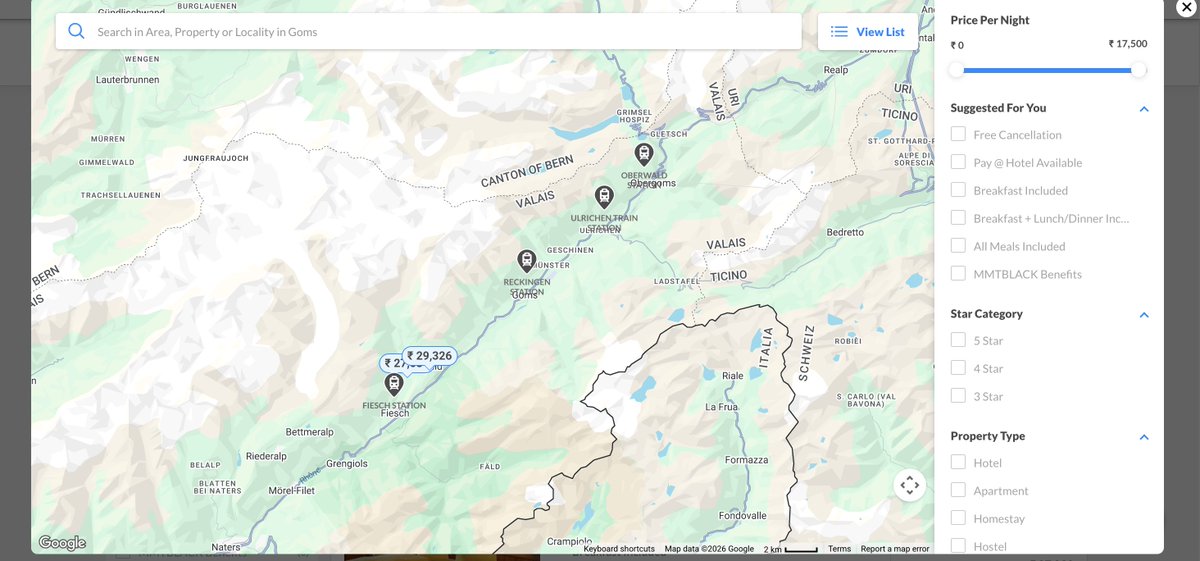Viewport: 1200px width, 561px height.
Task: Click the maximum price slider handle
Action: pyautogui.click(x=1138, y=70)
